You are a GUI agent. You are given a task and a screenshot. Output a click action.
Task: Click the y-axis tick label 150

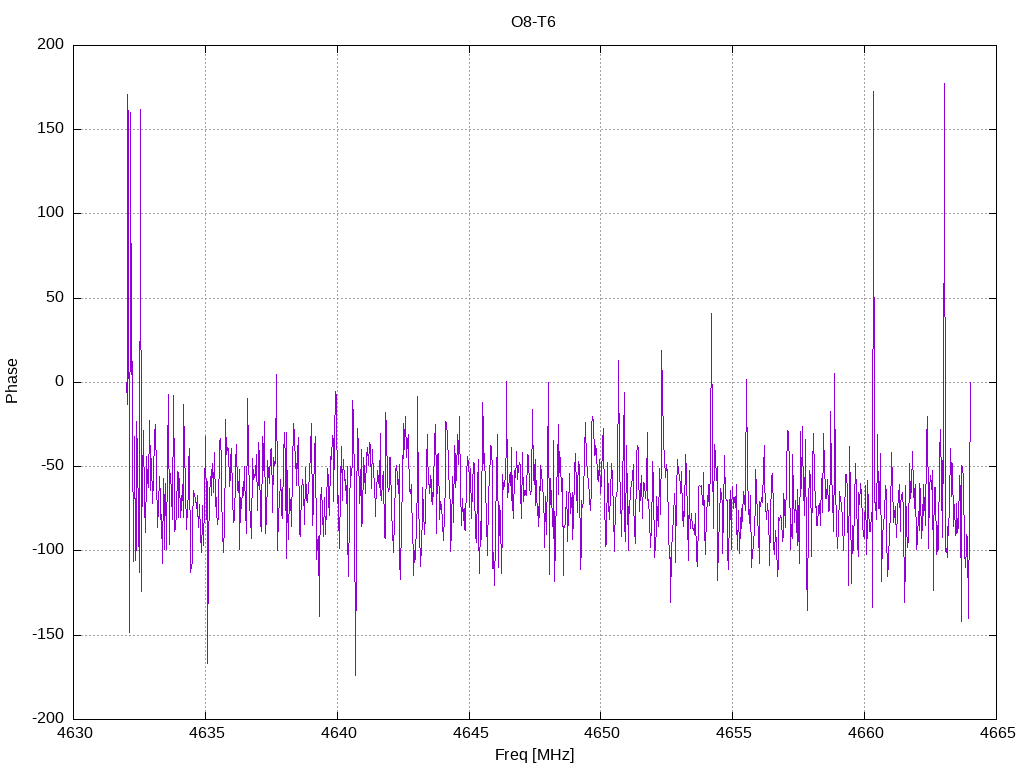tap(51, 129)
